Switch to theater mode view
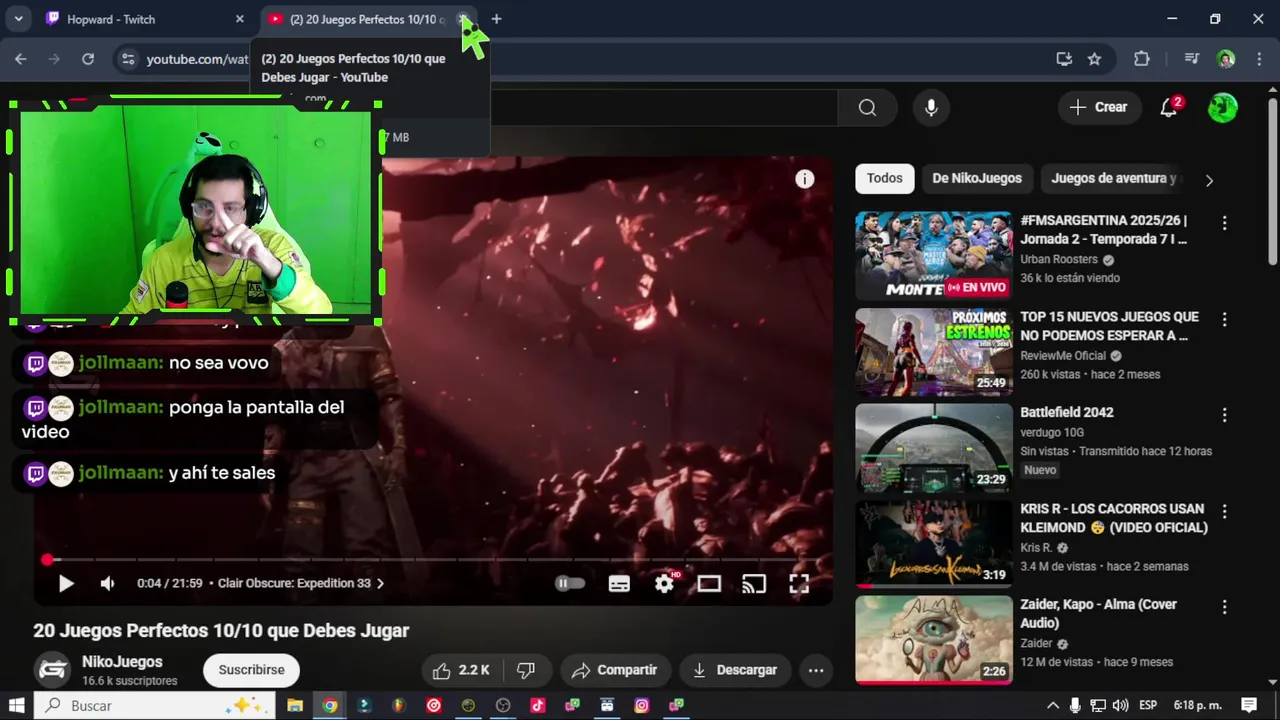This screenshot has height=720, width=1280. click(x=709, y=584)
